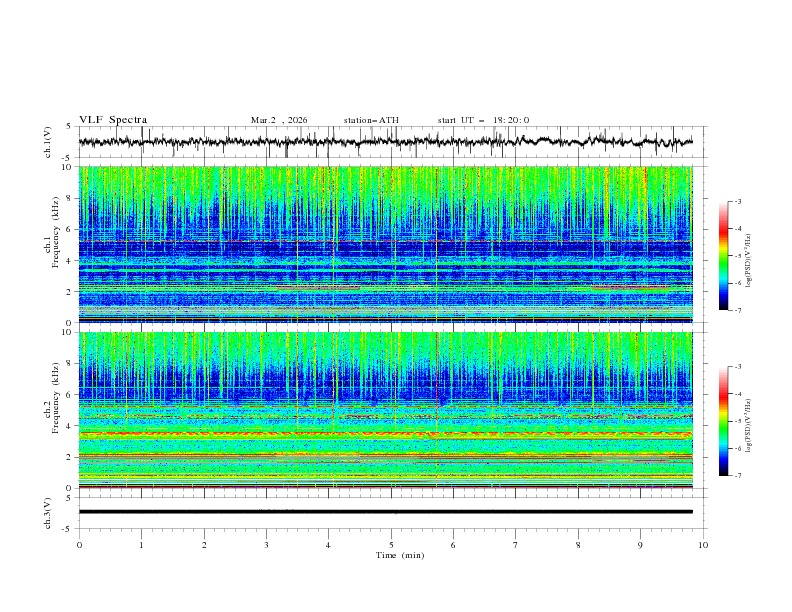Click the "ch.2 Frequency (kHz)" axis label
Viewport: 792px width, 612px height.
click(52, 398)
